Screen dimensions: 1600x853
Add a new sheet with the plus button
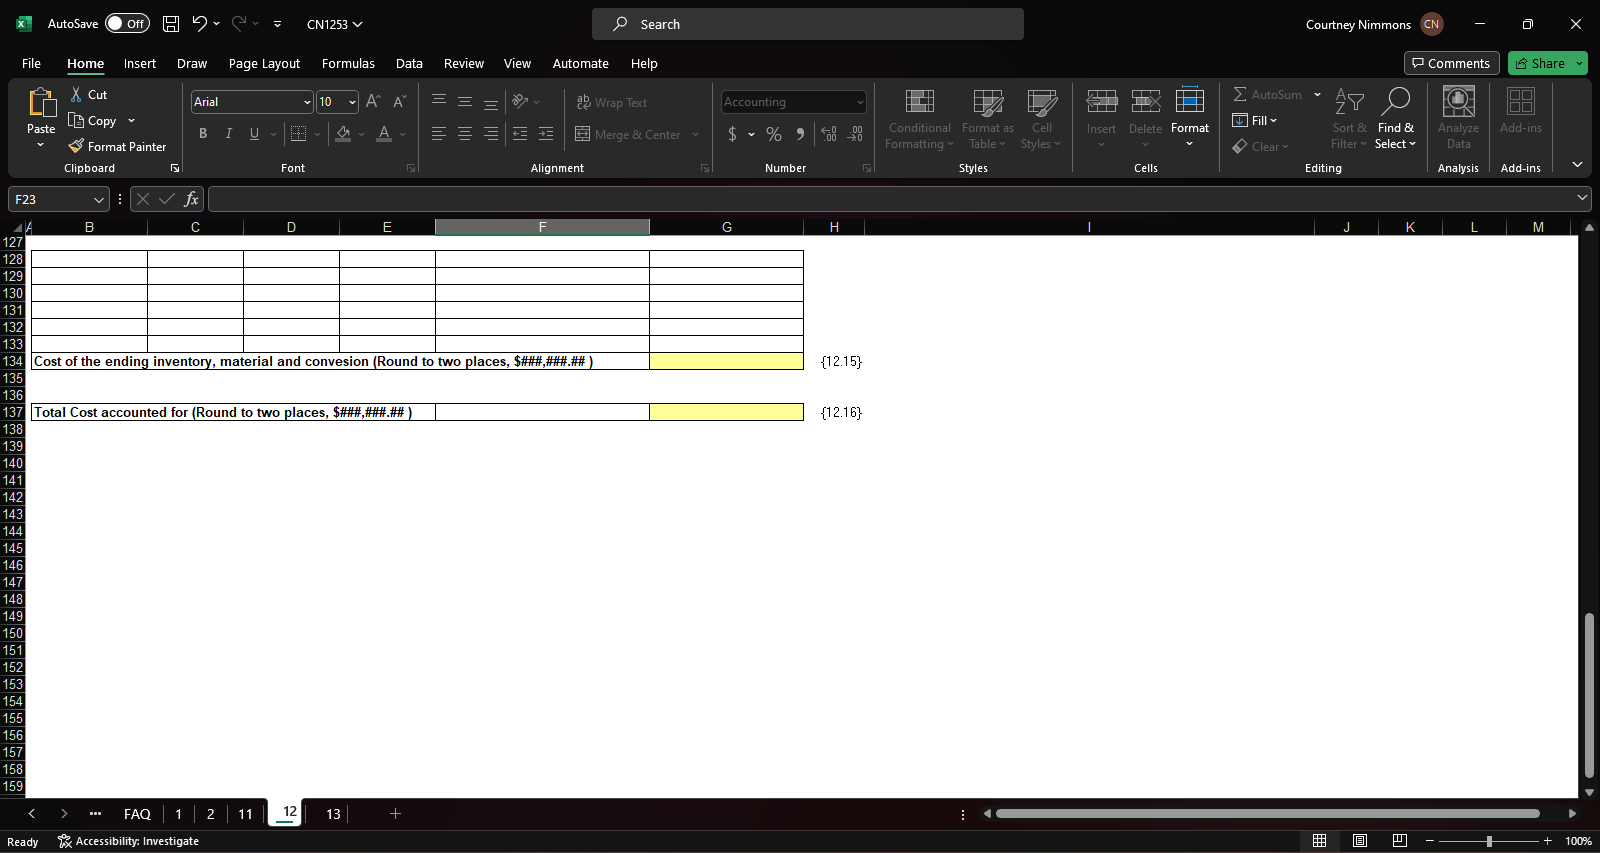[x=395, y=814]
